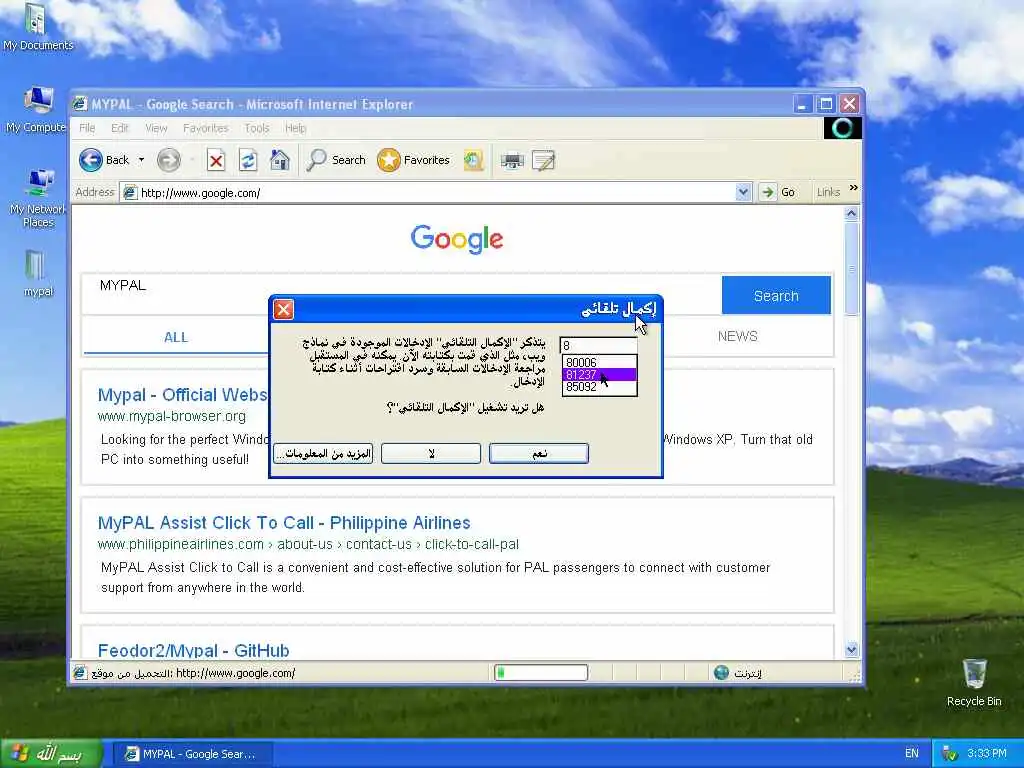Click the system tray icon near clock
The image size is (1024, 768).
pos(950,754)
